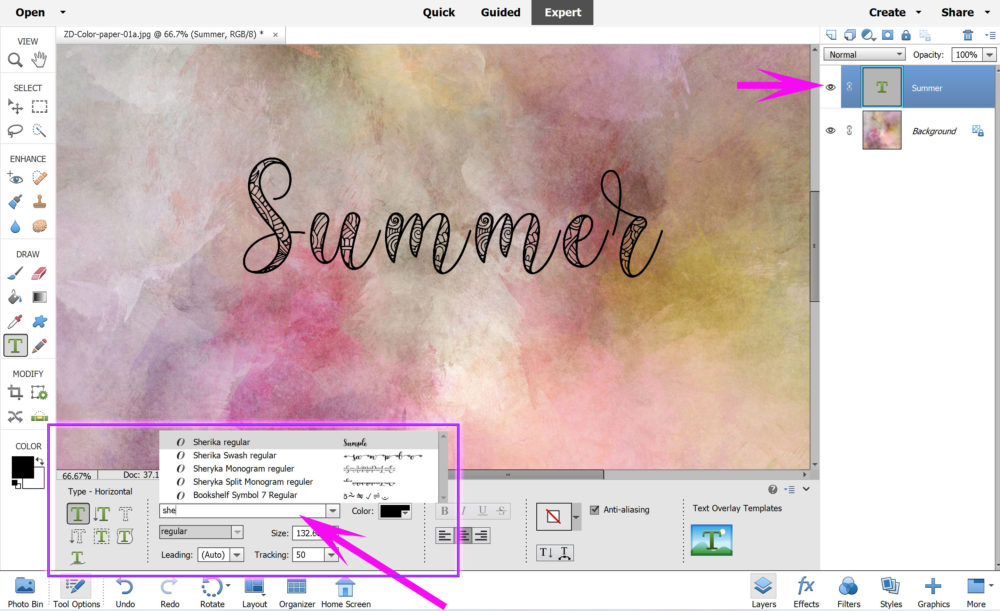Click the lock all pixels icon
This screenshot has width=1000, height=611.
click(x=906, y=35)
